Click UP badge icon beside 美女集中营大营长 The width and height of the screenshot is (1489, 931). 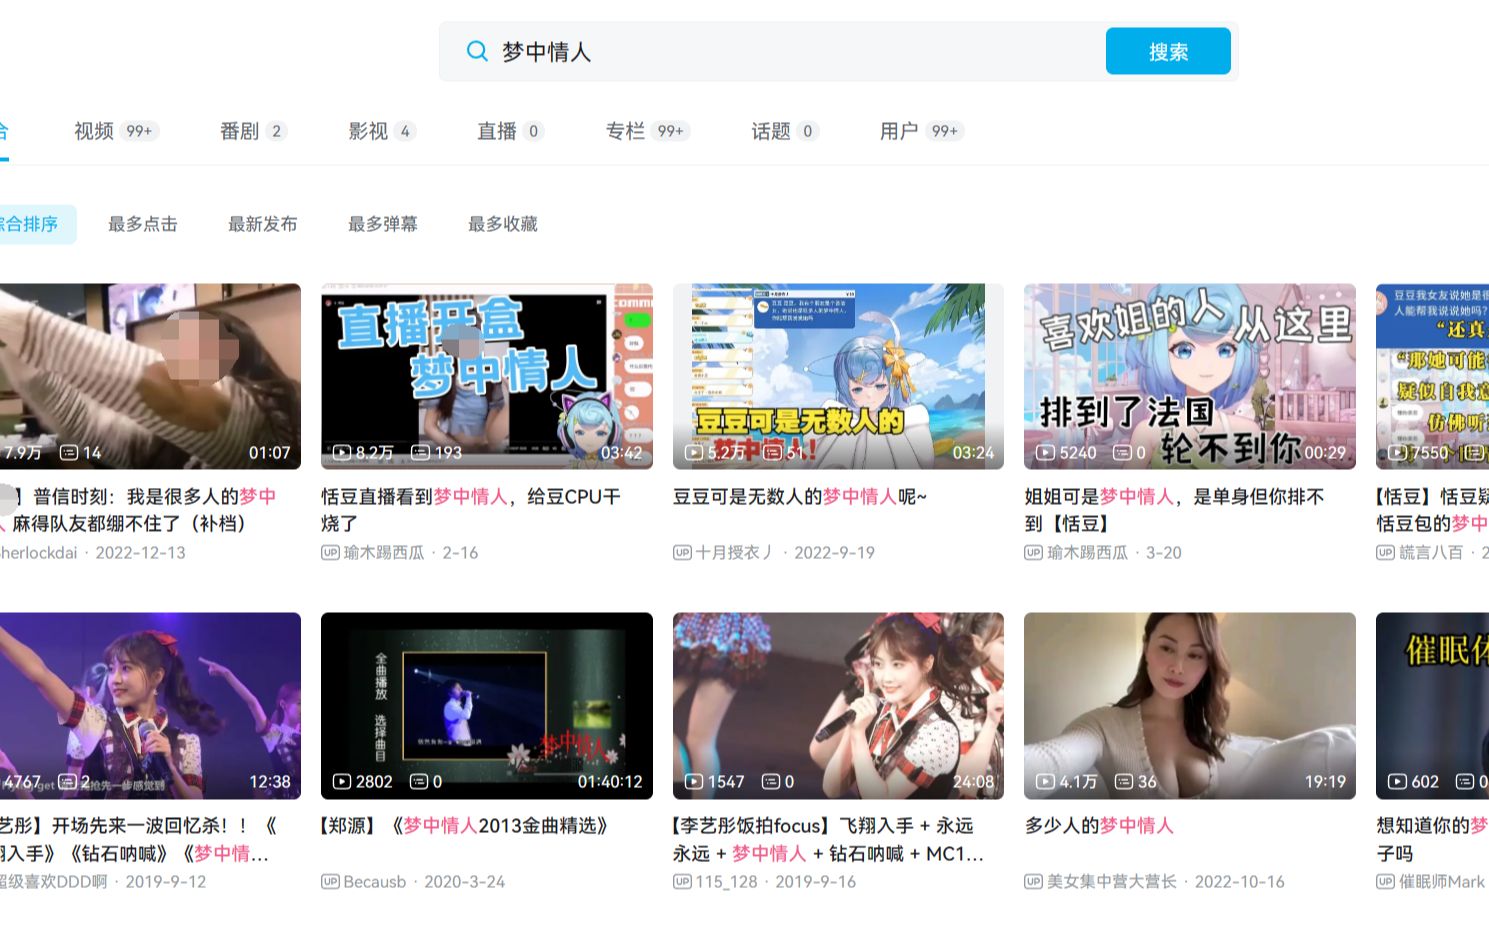[x=1033, y=882]
